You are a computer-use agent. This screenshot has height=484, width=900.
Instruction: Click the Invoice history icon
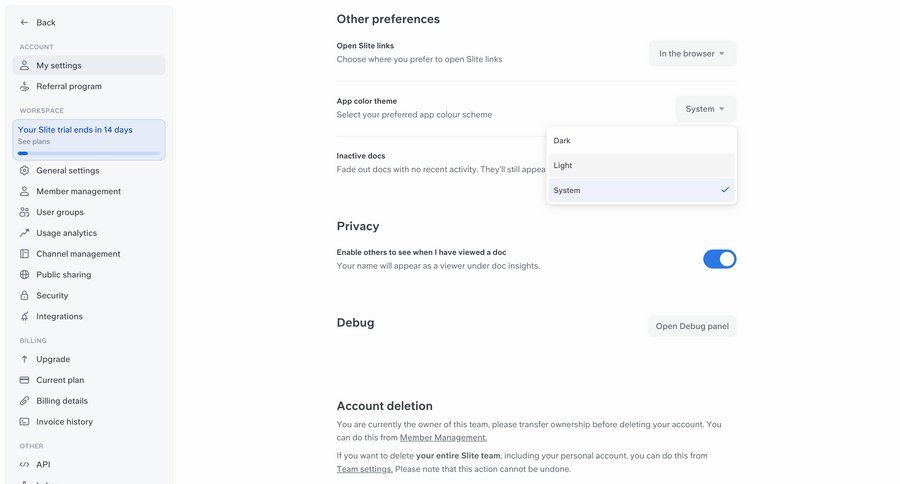[25, 422]
